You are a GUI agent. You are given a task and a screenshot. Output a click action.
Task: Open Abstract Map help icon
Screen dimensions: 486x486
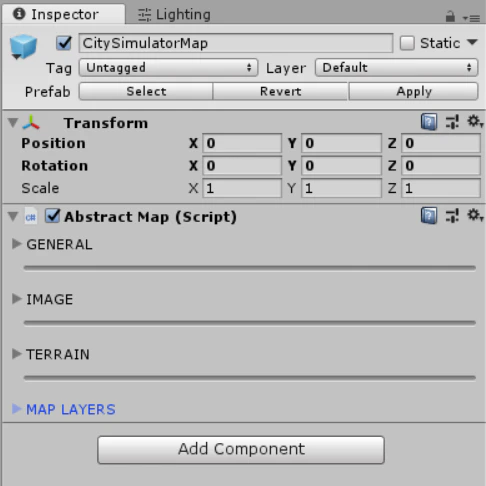coord(429,216)
